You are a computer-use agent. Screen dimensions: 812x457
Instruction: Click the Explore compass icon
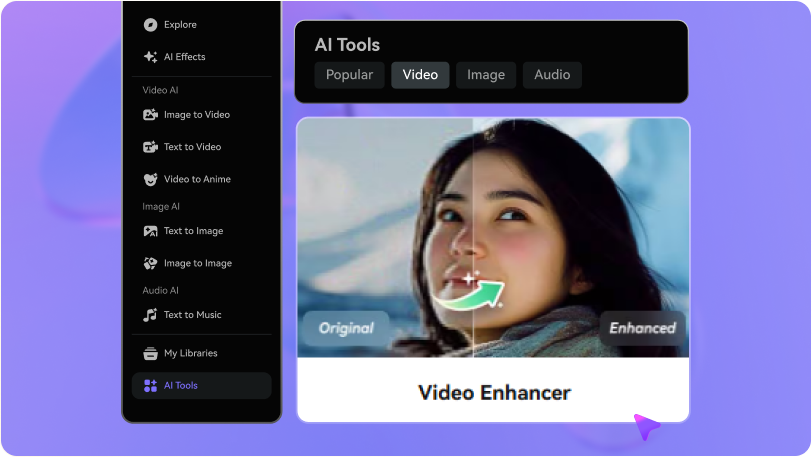(x=150, y=25)
